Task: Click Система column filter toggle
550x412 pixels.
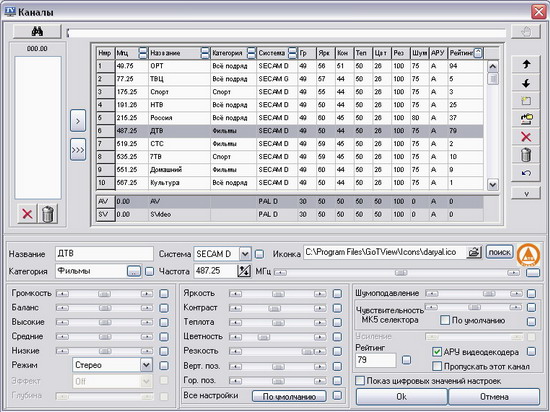Action: click(x=292, y=53)
